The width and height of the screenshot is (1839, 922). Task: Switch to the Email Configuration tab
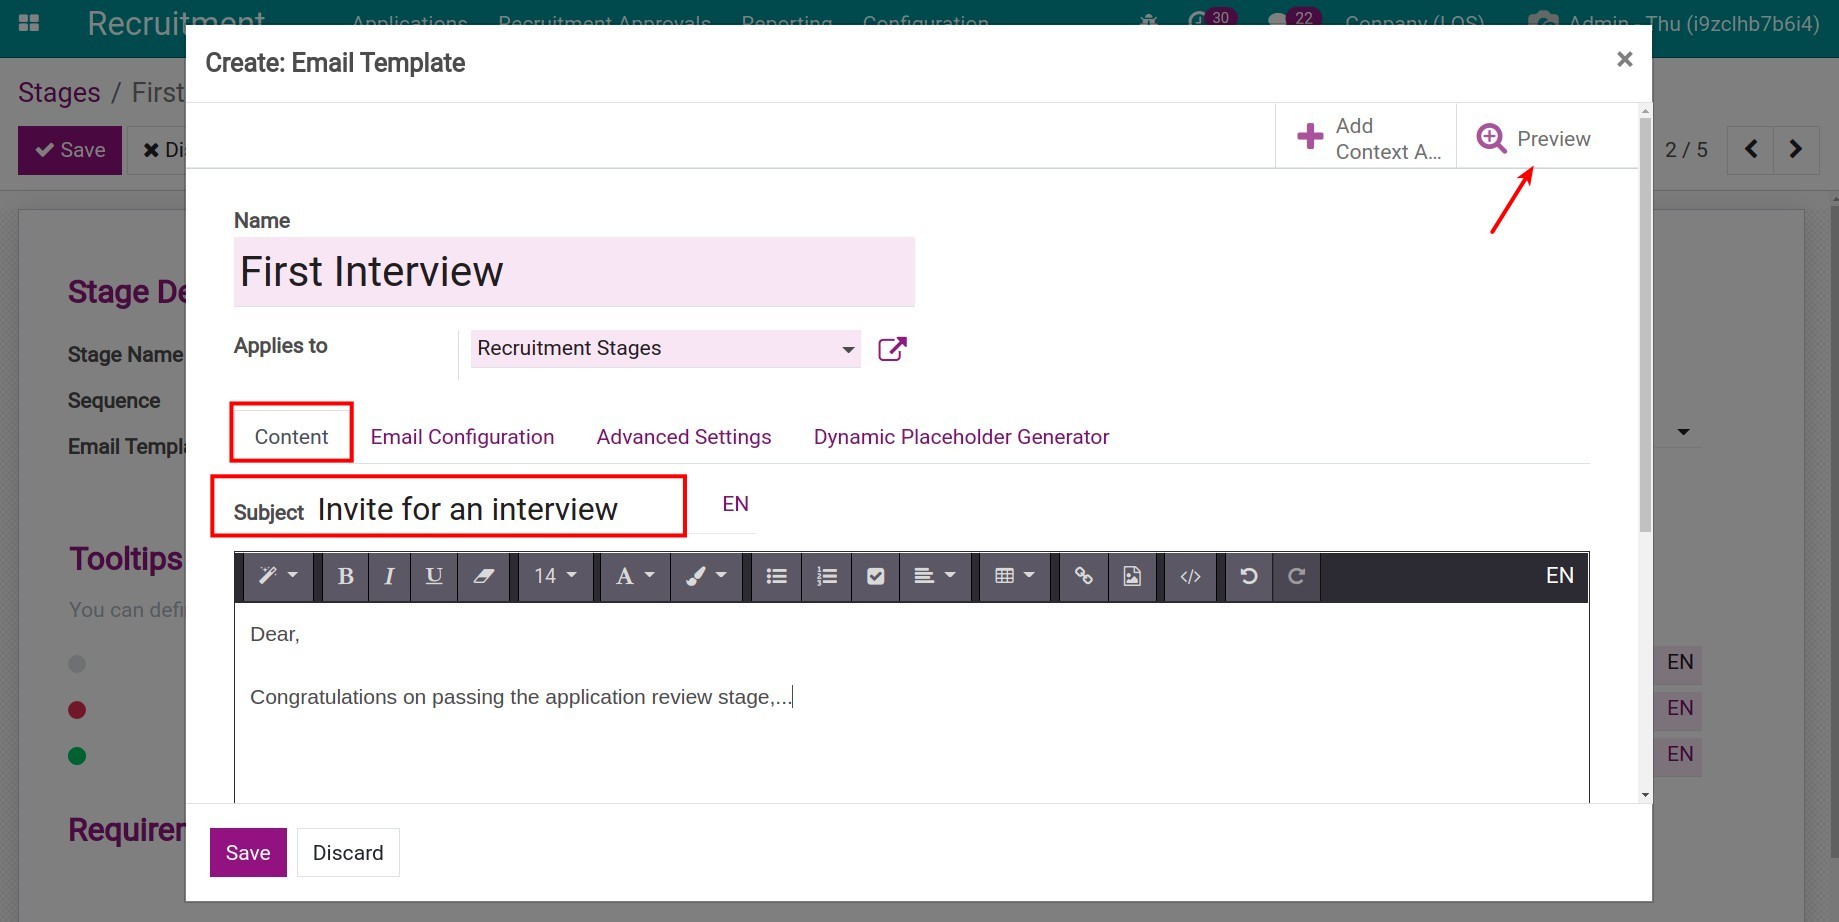pyautogui.click(x=462, y=436)
